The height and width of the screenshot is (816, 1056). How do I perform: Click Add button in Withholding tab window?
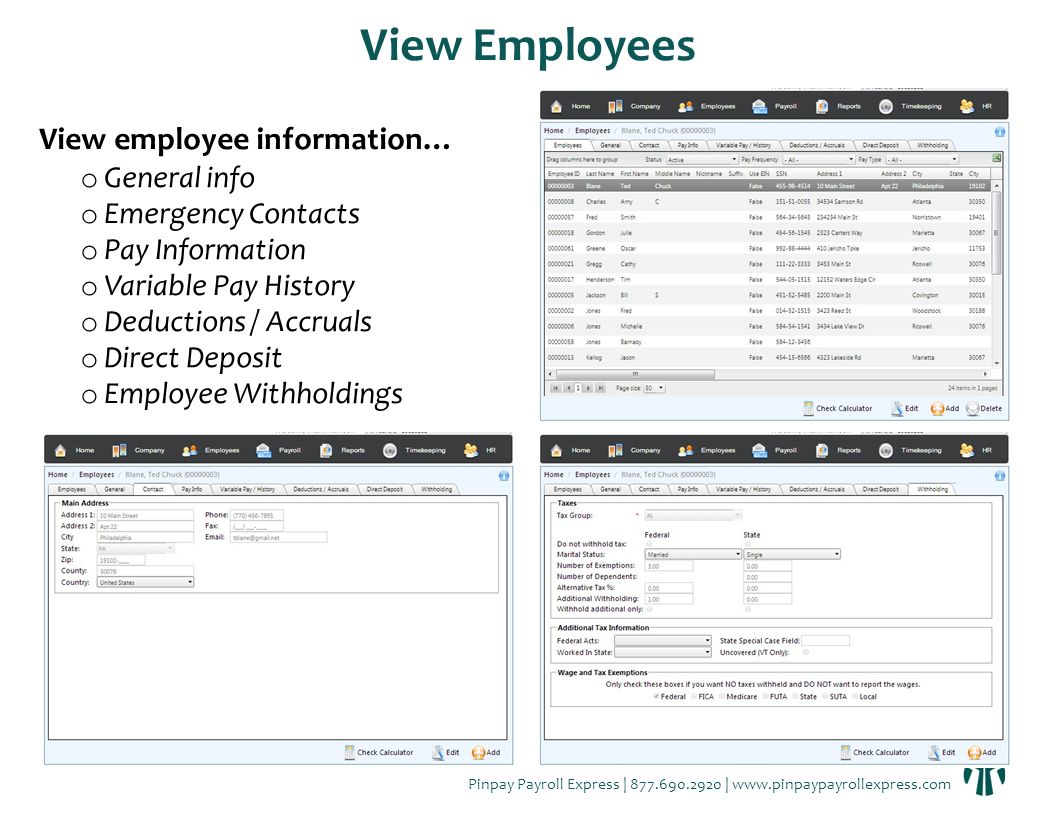(x=982, y=753)
